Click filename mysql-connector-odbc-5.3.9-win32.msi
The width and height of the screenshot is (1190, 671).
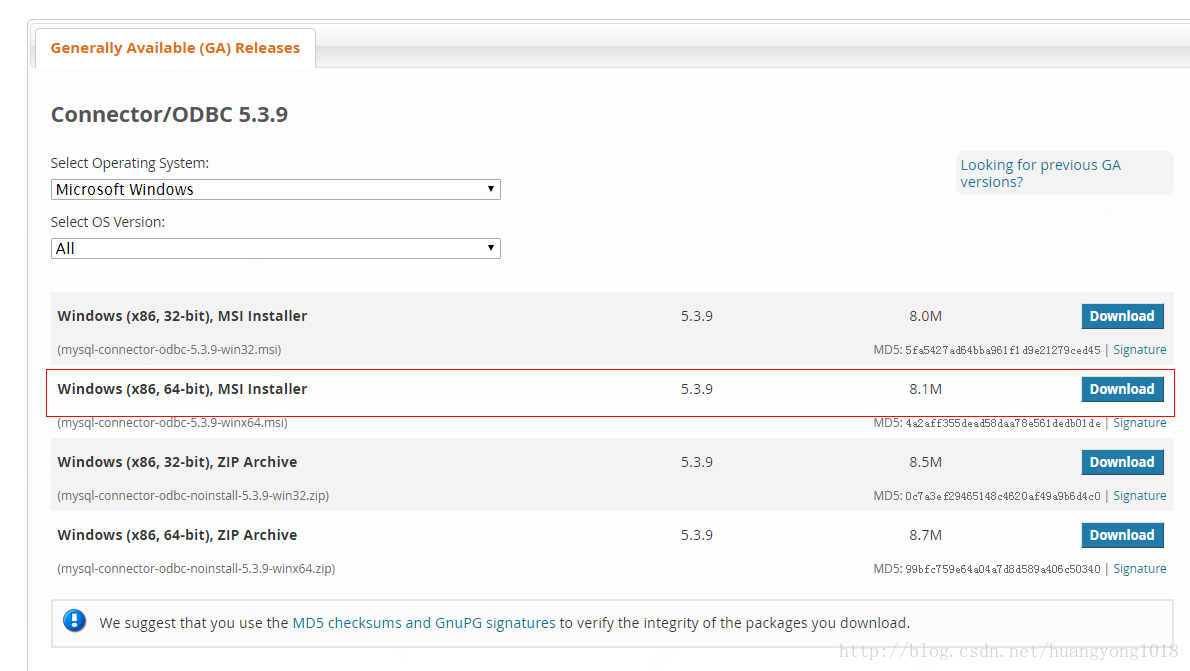169,349
